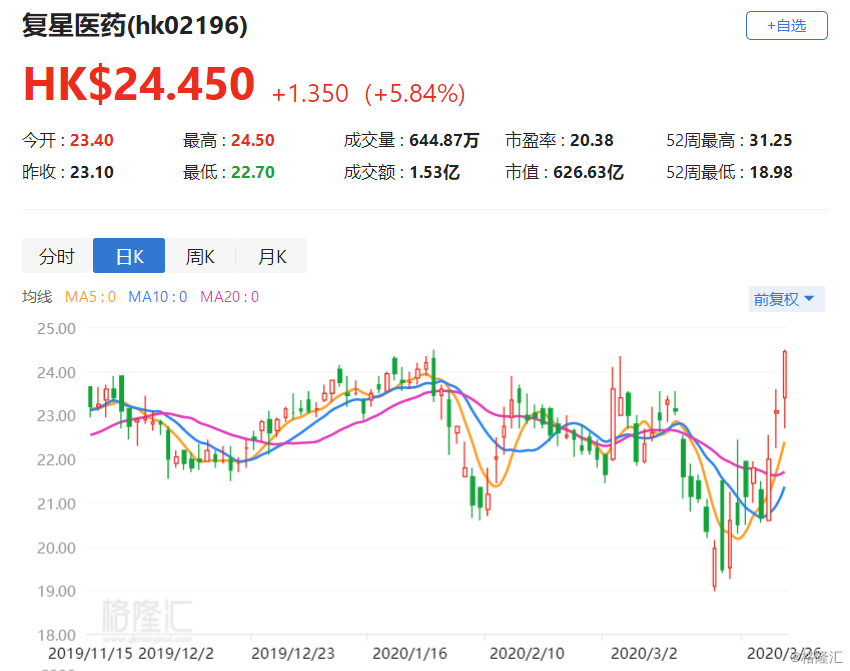850x671 pixels.
Task: Click the 52周最高 value 31.25
Action: (770, 140)
